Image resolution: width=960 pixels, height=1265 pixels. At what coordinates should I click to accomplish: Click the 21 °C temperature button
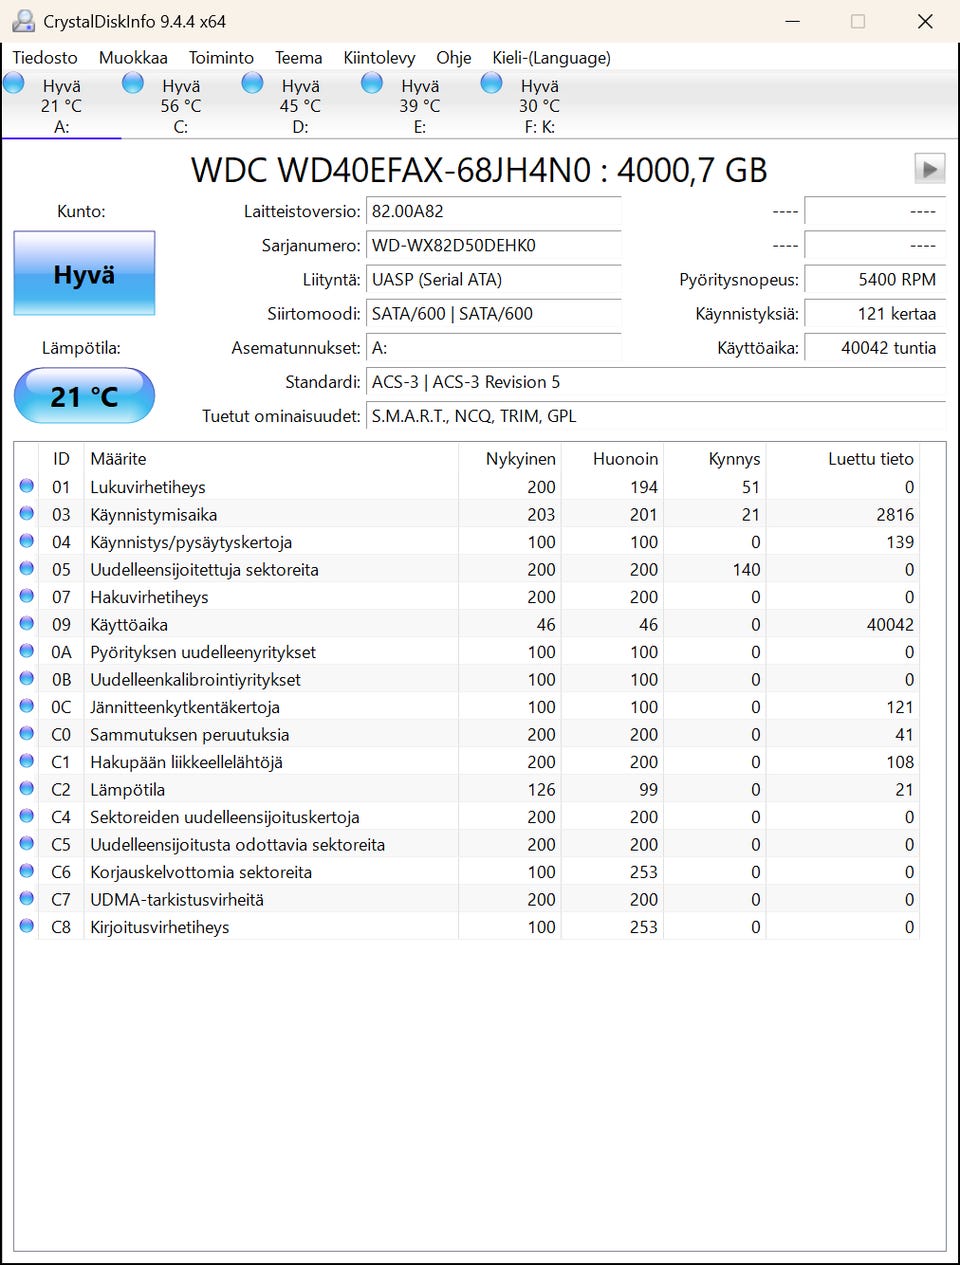(84, 396)
